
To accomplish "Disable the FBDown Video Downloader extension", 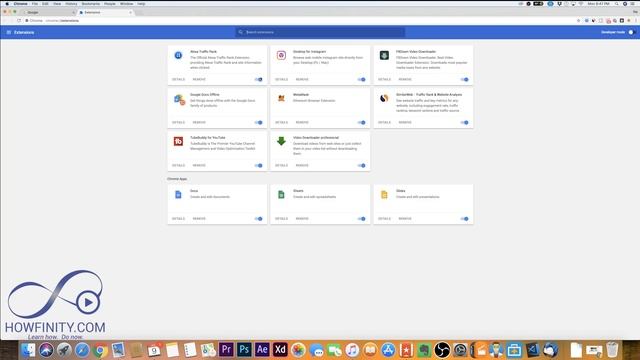I will [x=464, y=80].
